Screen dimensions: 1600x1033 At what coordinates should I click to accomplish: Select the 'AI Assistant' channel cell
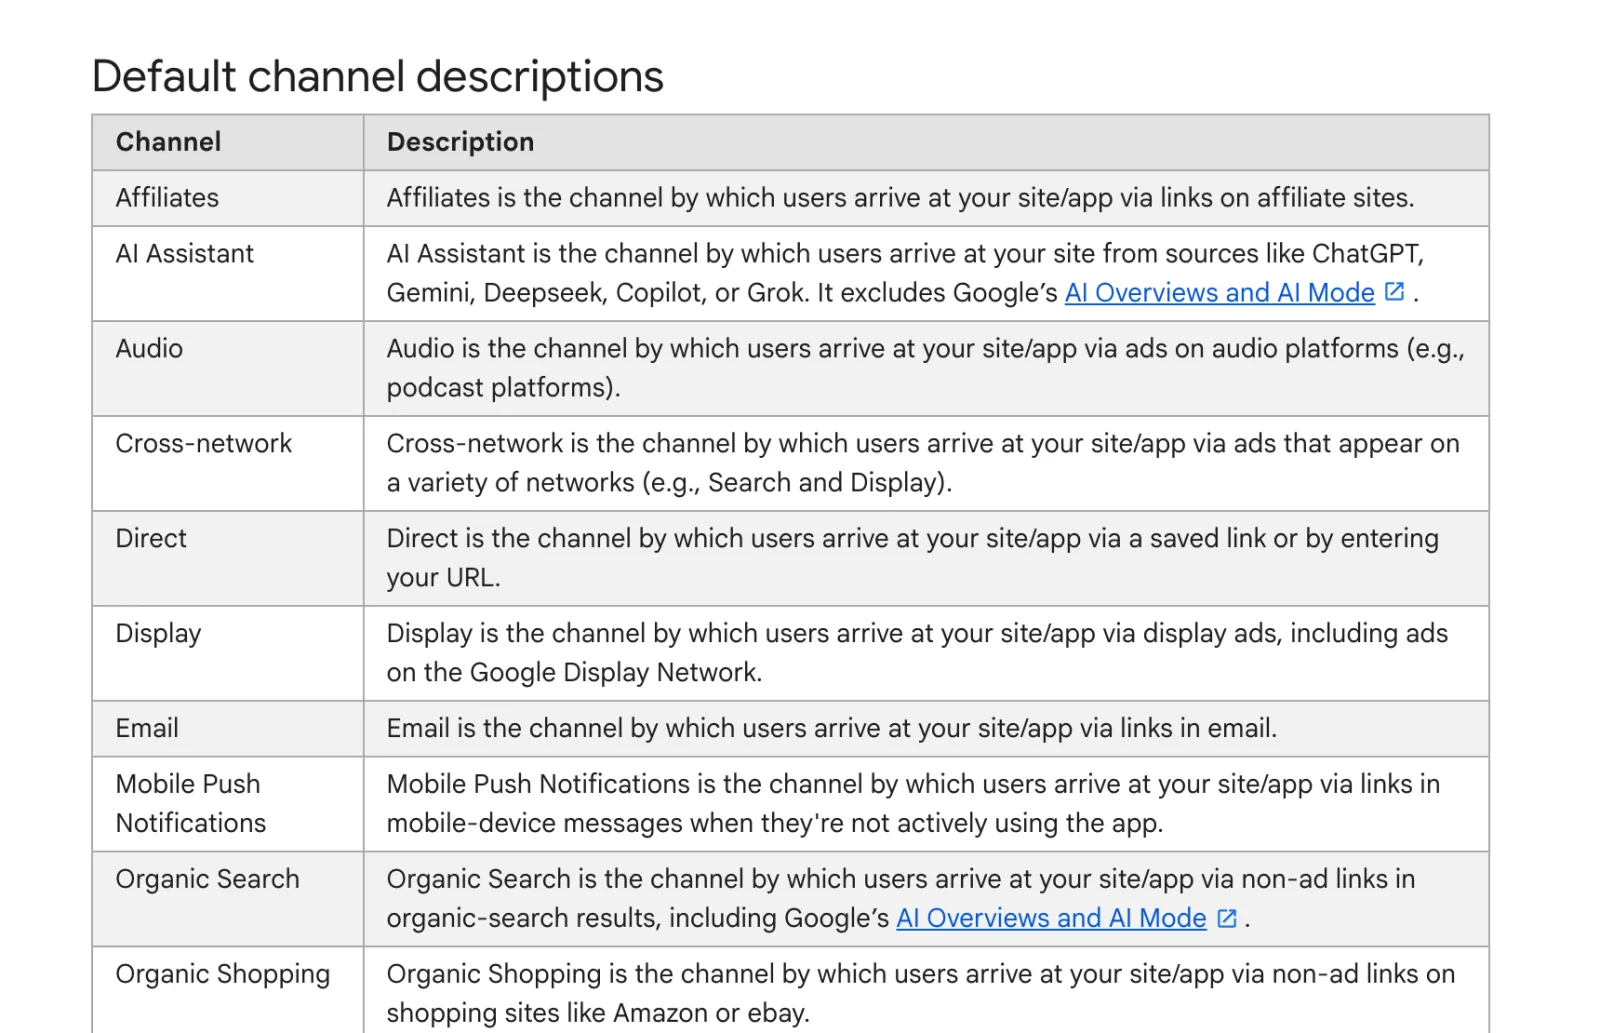228,273
